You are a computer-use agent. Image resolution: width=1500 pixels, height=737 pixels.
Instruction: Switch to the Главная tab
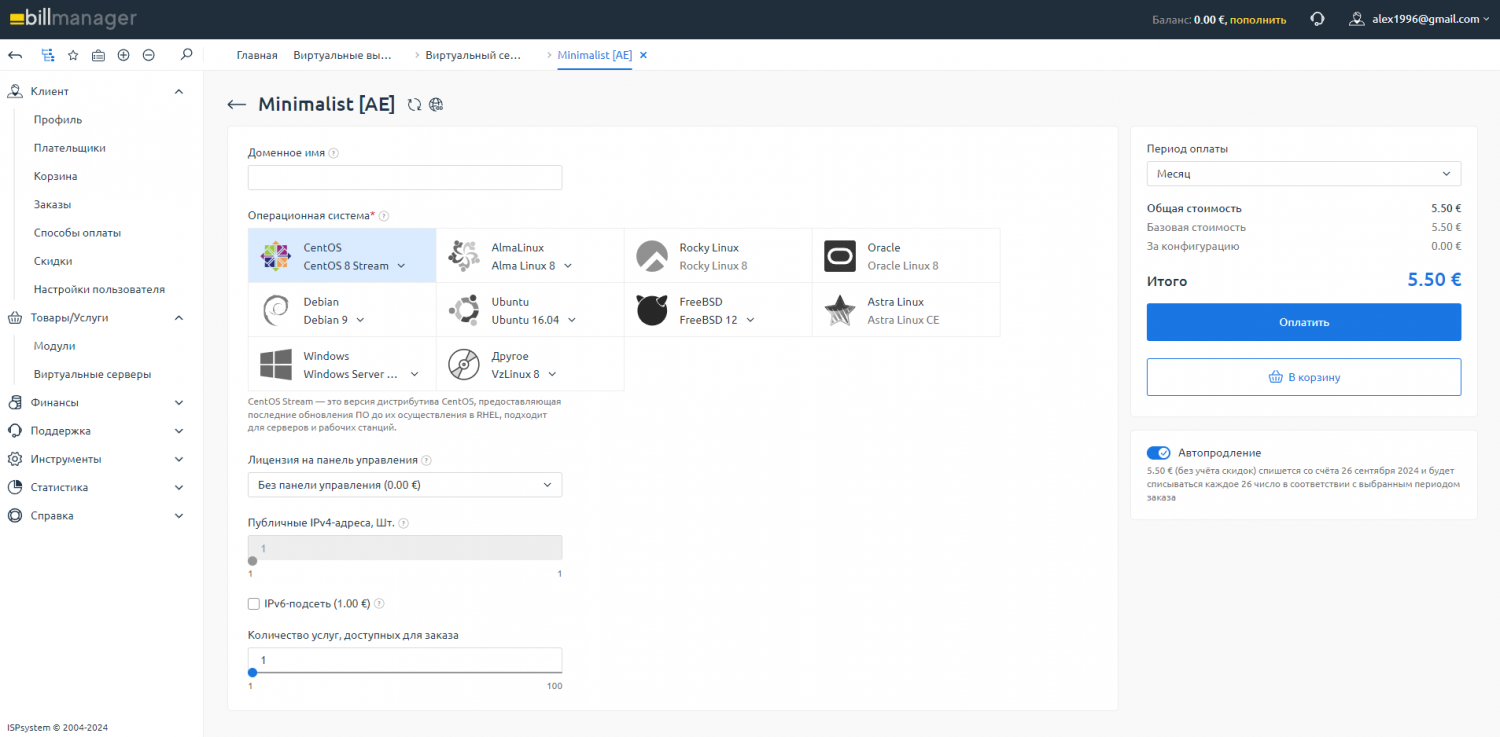tap(257, 55)
